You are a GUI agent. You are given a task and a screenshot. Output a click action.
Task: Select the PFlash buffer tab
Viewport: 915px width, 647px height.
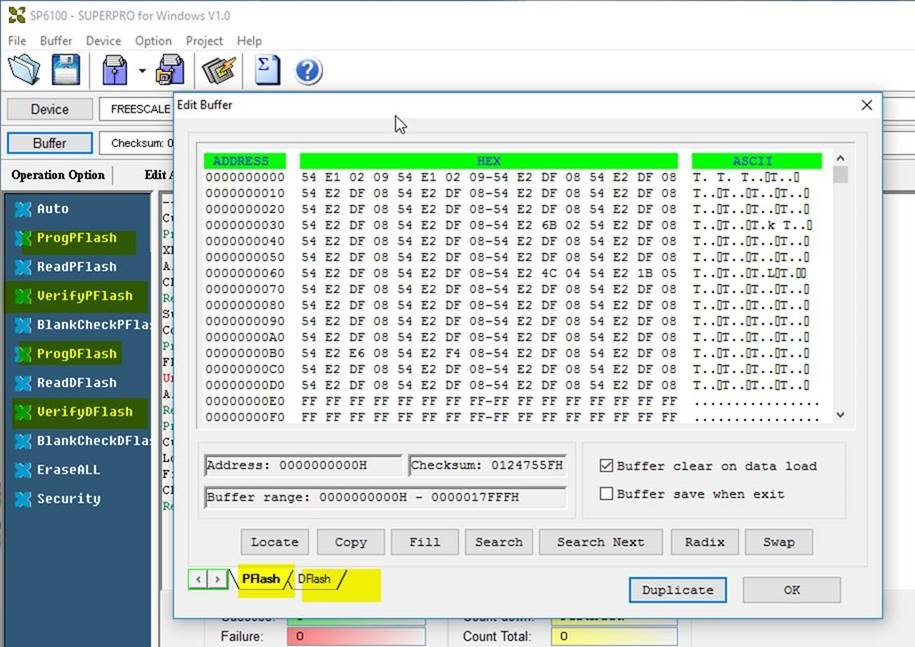261,579
